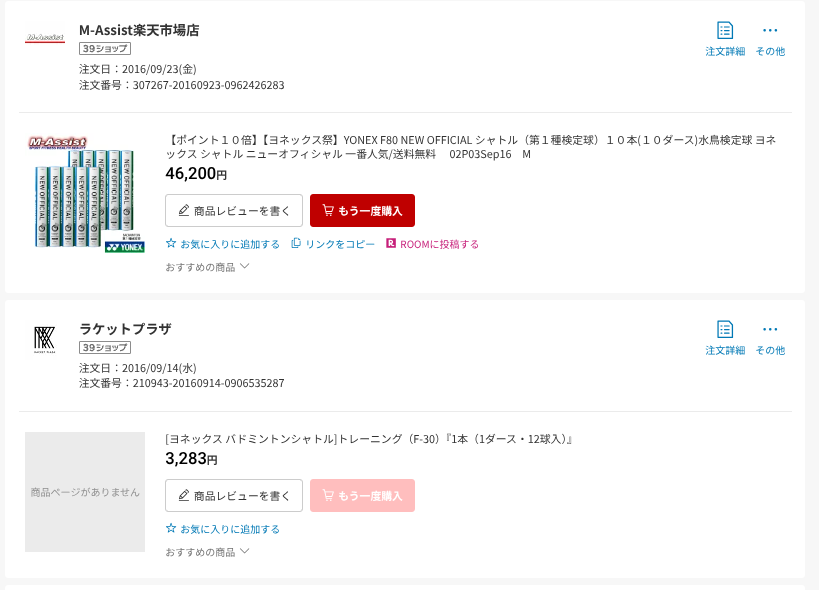
Task: Write review for training shuttle F-30
Action: [234, 496]
